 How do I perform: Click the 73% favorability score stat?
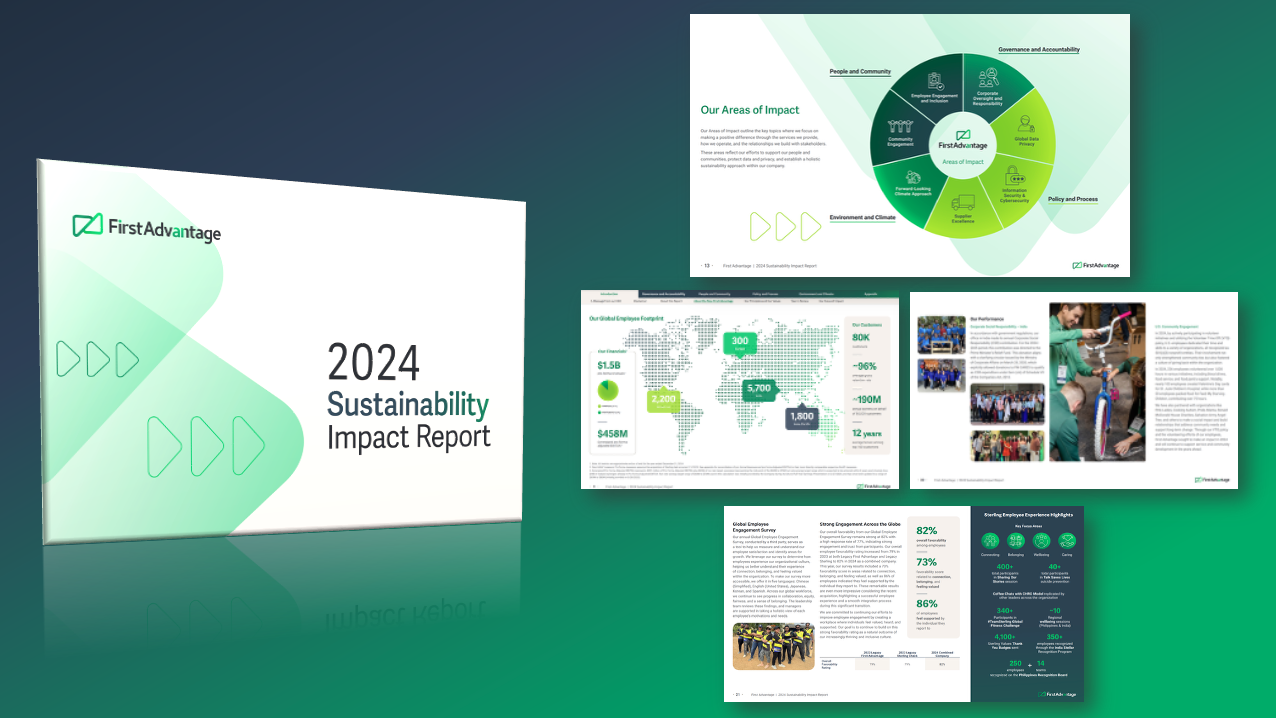(926, 562)
